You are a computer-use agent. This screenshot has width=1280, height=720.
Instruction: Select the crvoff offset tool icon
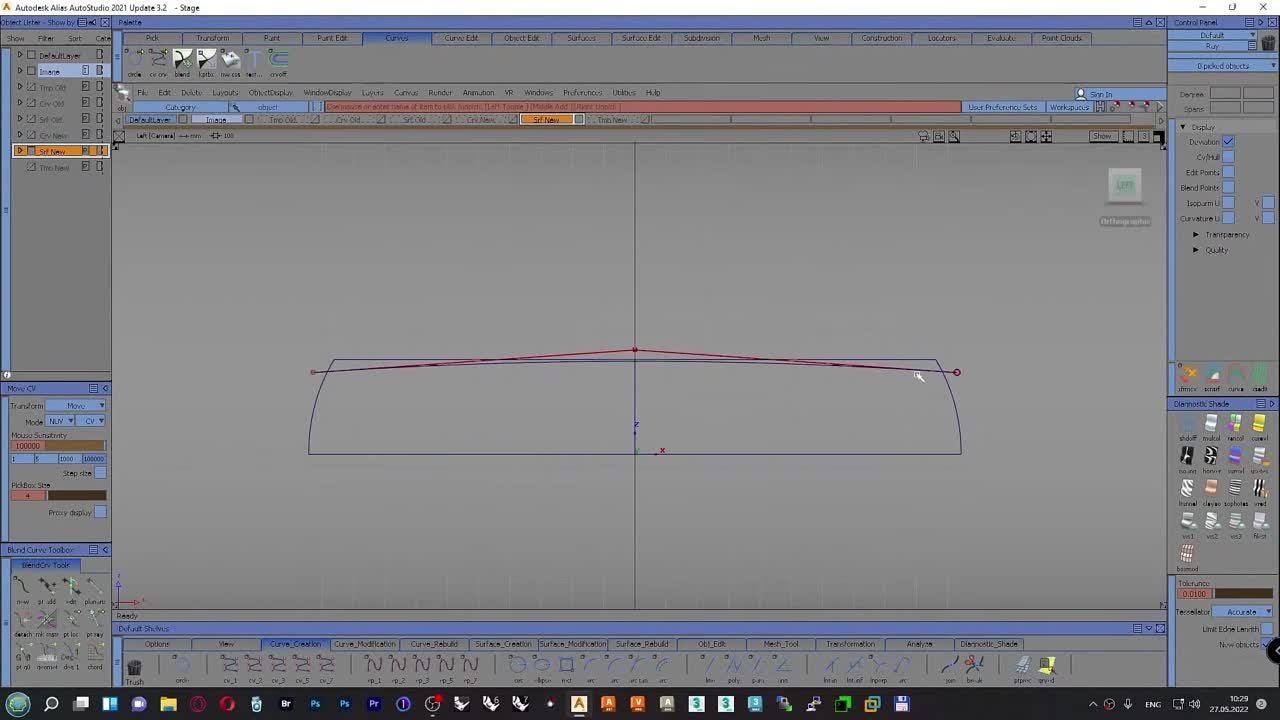tap(278, 60)
